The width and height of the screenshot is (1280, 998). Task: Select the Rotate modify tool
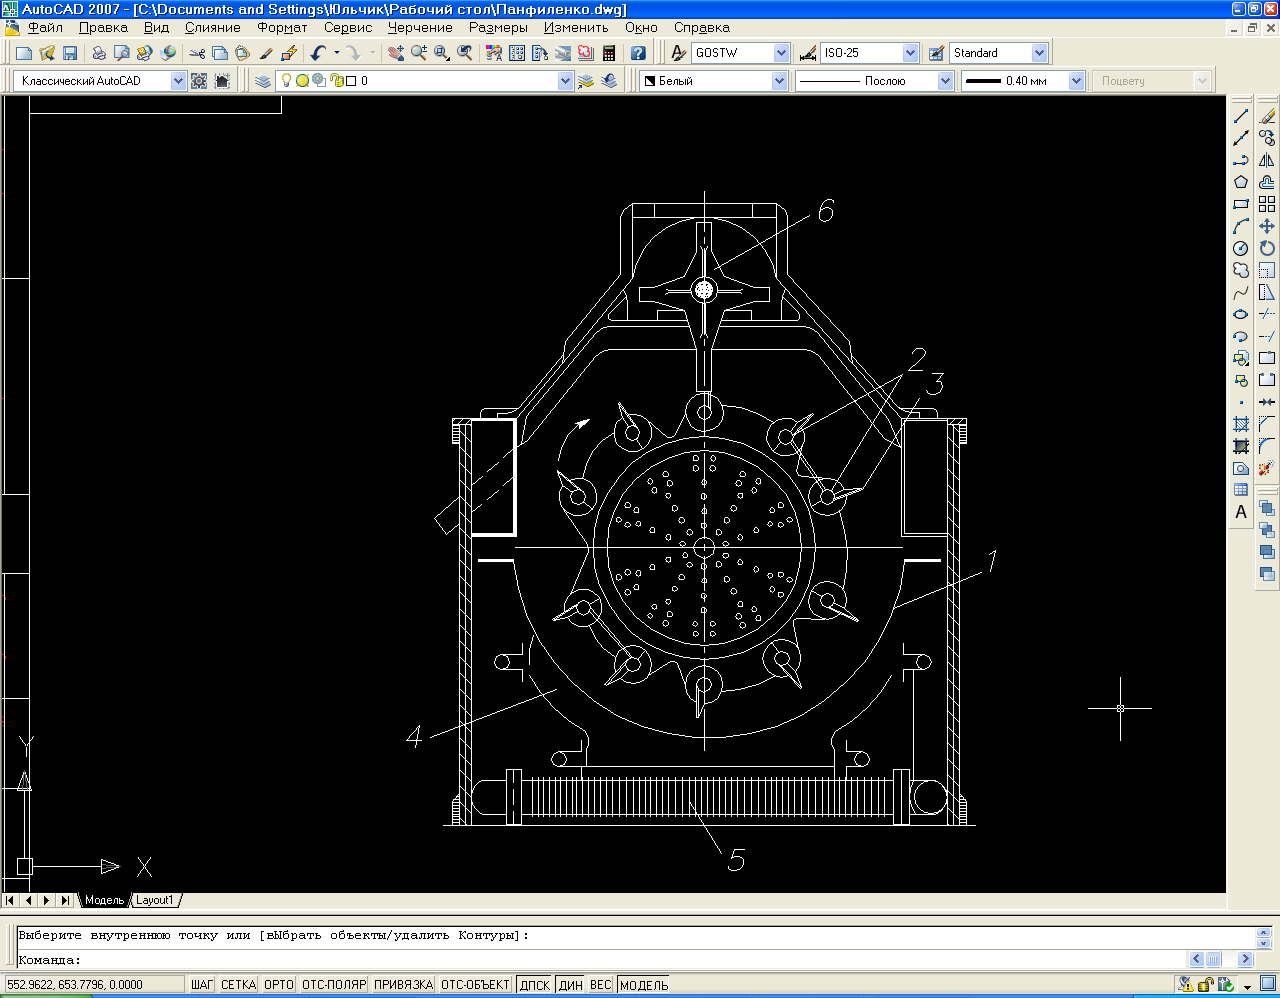pos(1267,248)
